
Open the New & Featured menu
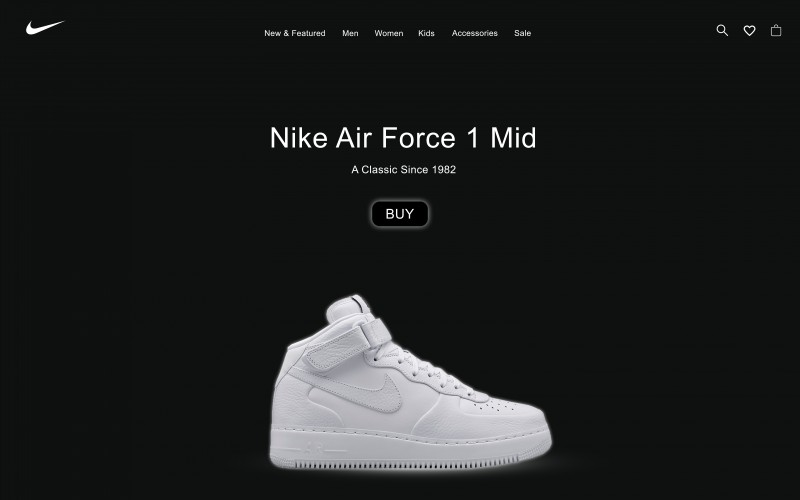coord(294,33)
